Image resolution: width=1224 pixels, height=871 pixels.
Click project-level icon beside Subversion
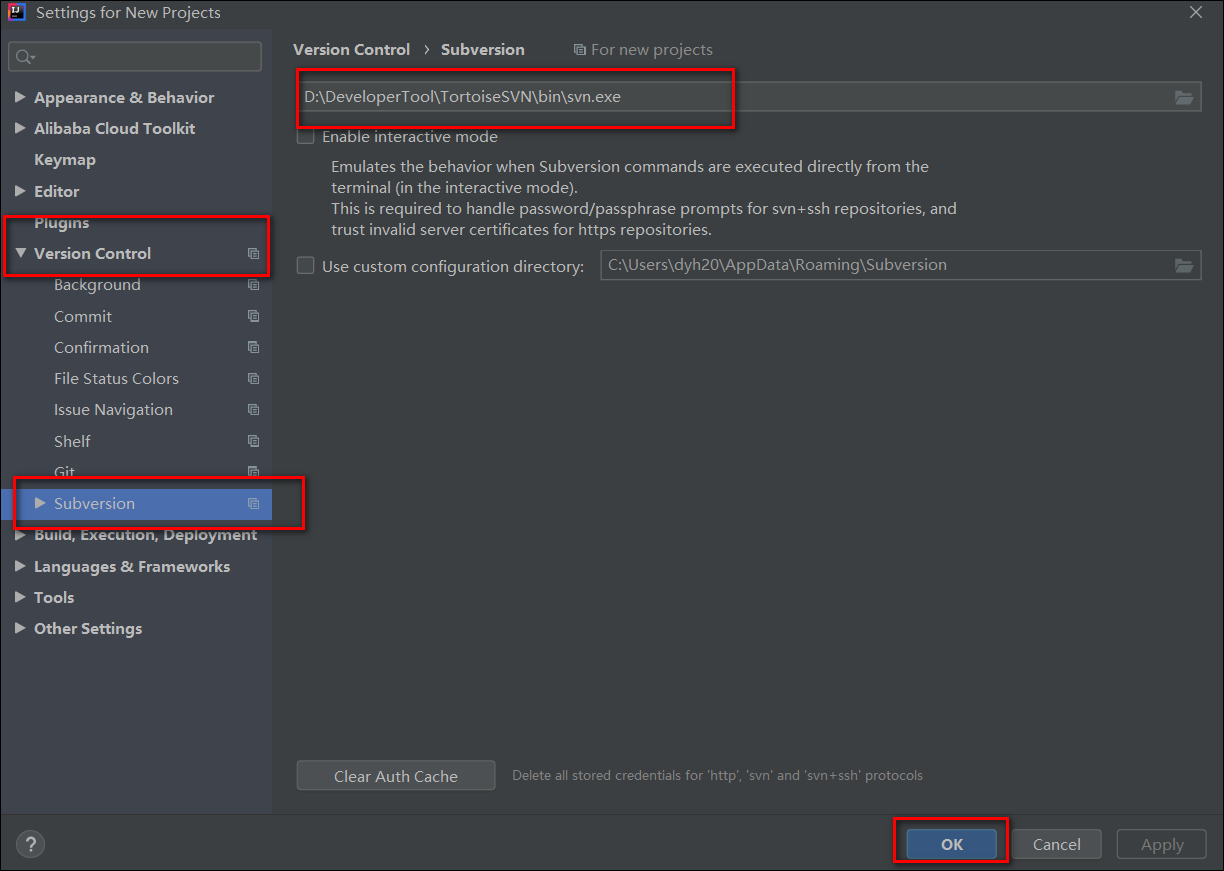click(x=254, y=504)
